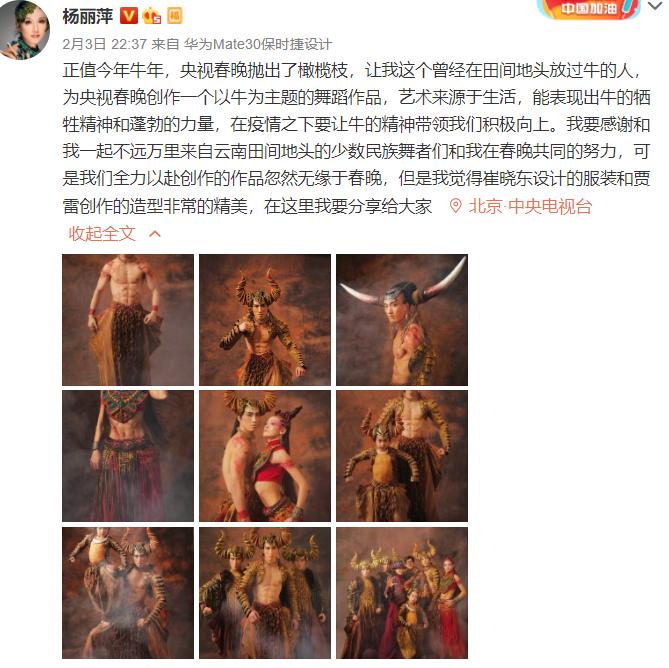Click the 2月3日 22:37 timestamp
Screen dimensions: 669x668
(x=105, y=44)
